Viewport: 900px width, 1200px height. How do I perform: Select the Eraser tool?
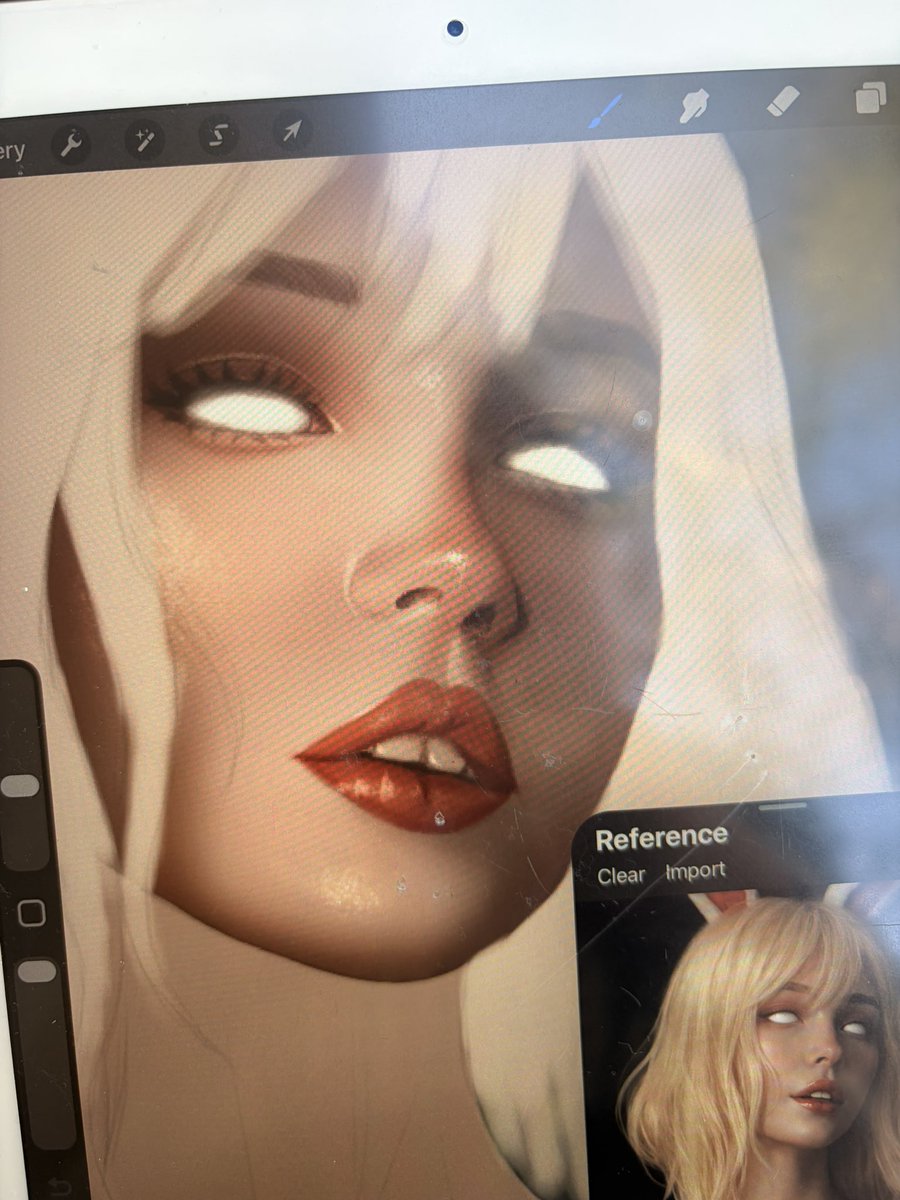click(x=783, y=100)
